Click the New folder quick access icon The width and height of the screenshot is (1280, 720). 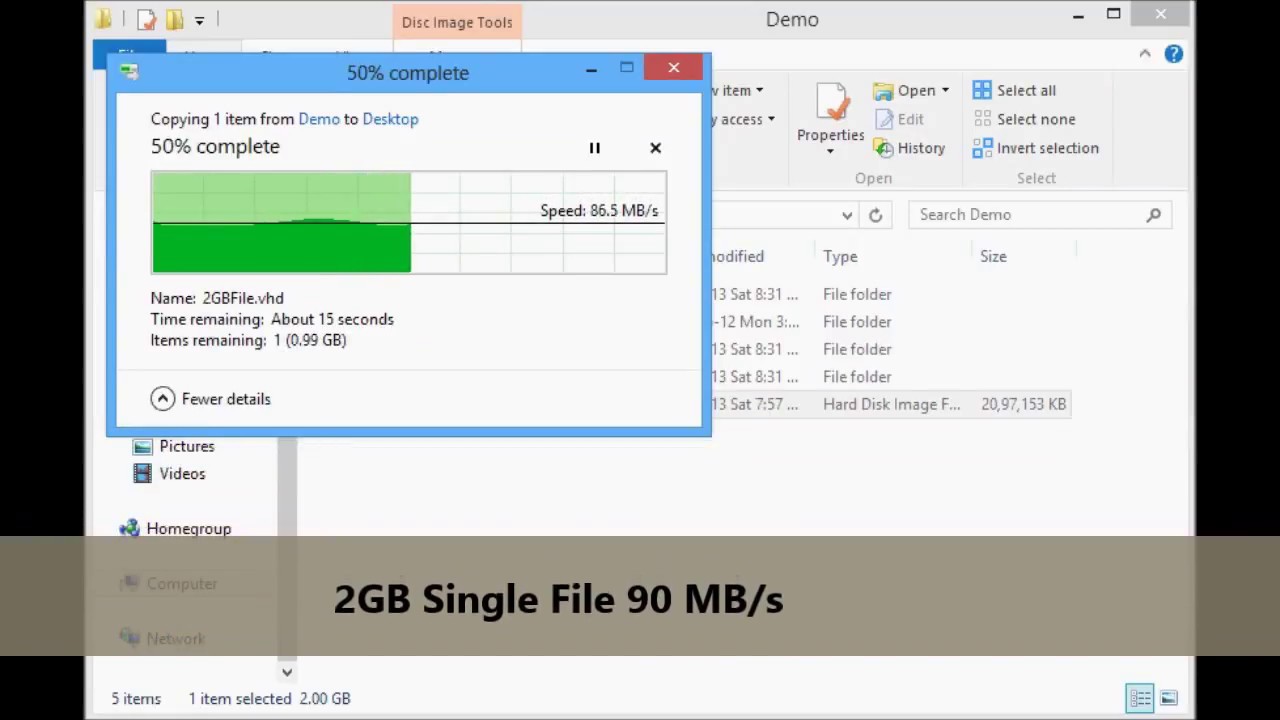(x=175, y=19)
